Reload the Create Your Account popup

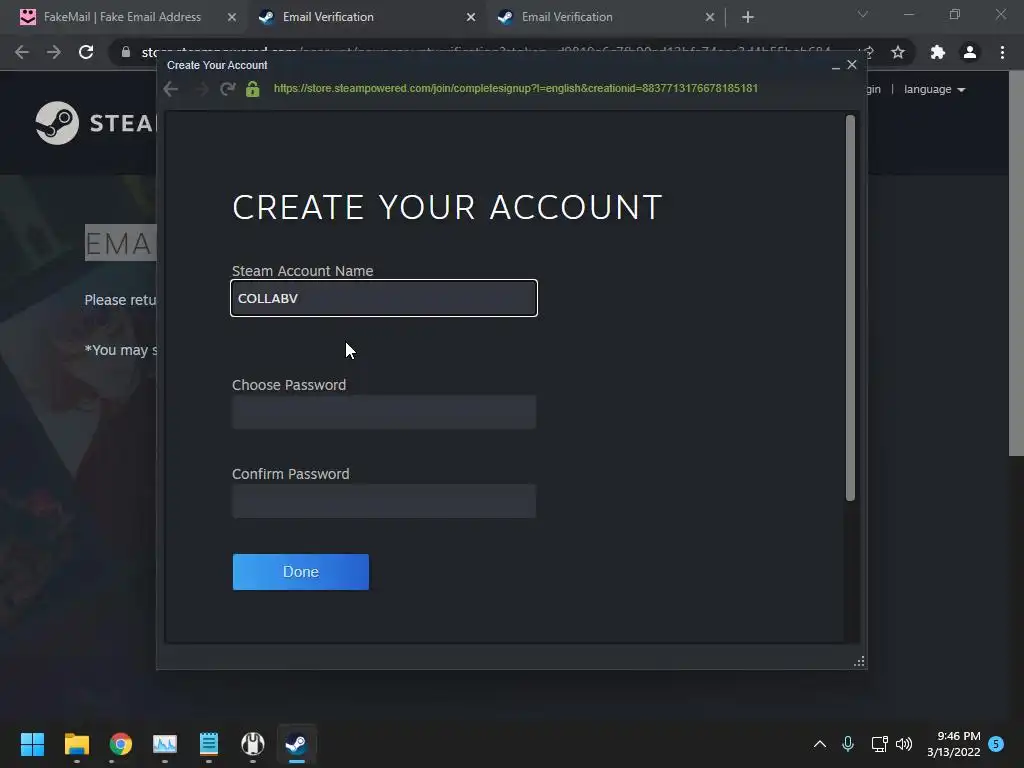pyautogui.click(x=227, y=89)
